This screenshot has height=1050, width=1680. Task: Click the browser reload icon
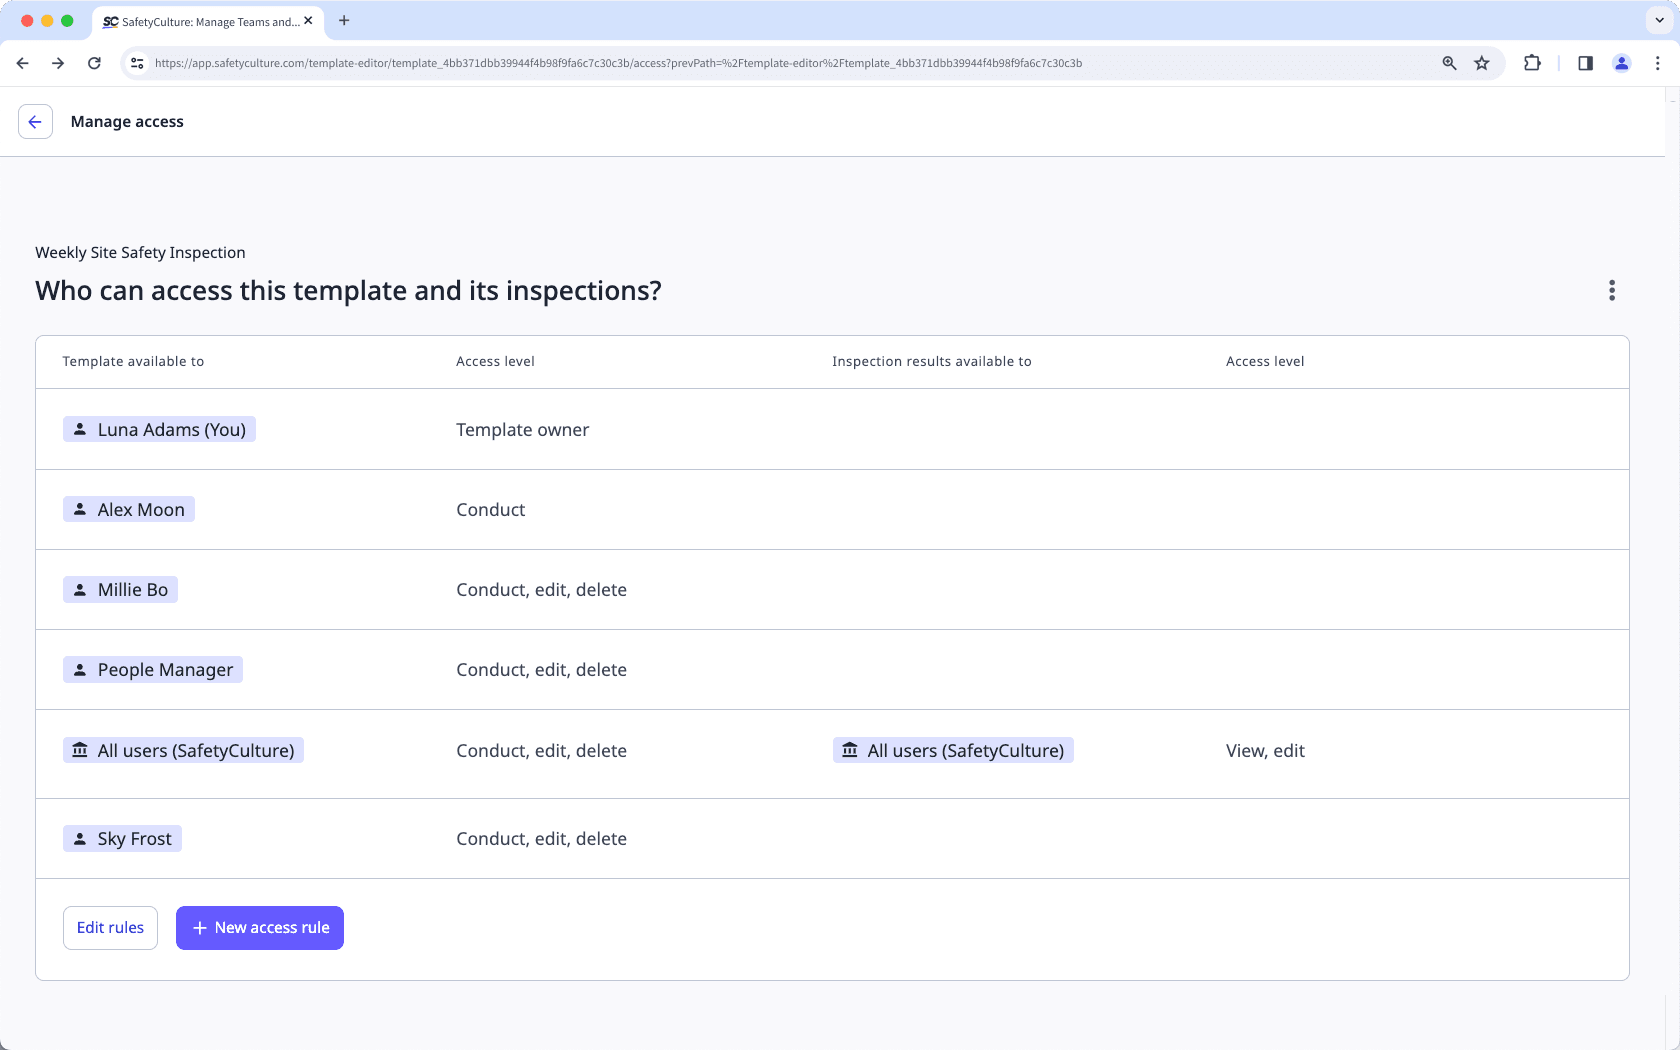click(94, 63)
